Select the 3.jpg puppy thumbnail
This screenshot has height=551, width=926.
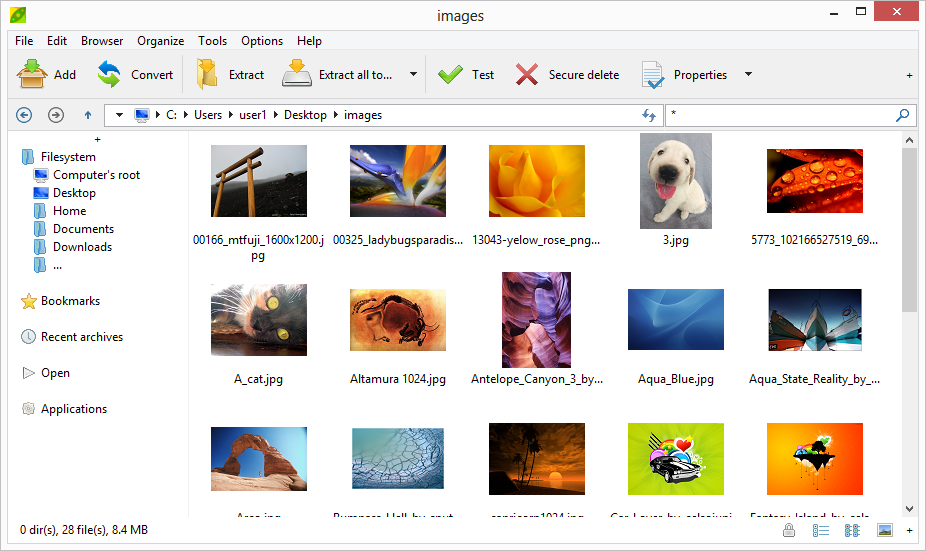point(676,181)
